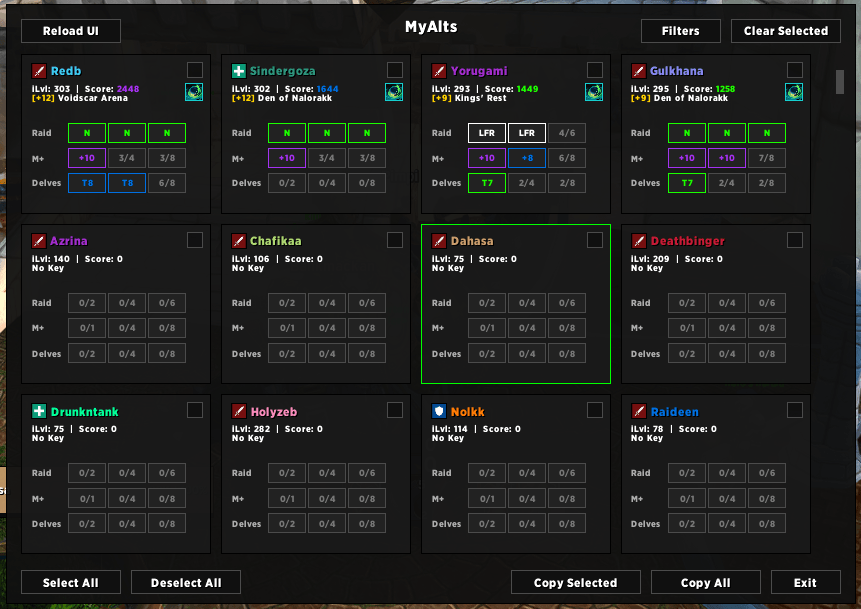Click Deselect All button
Viewport: 861px width, 609px height.
(186, 583)
